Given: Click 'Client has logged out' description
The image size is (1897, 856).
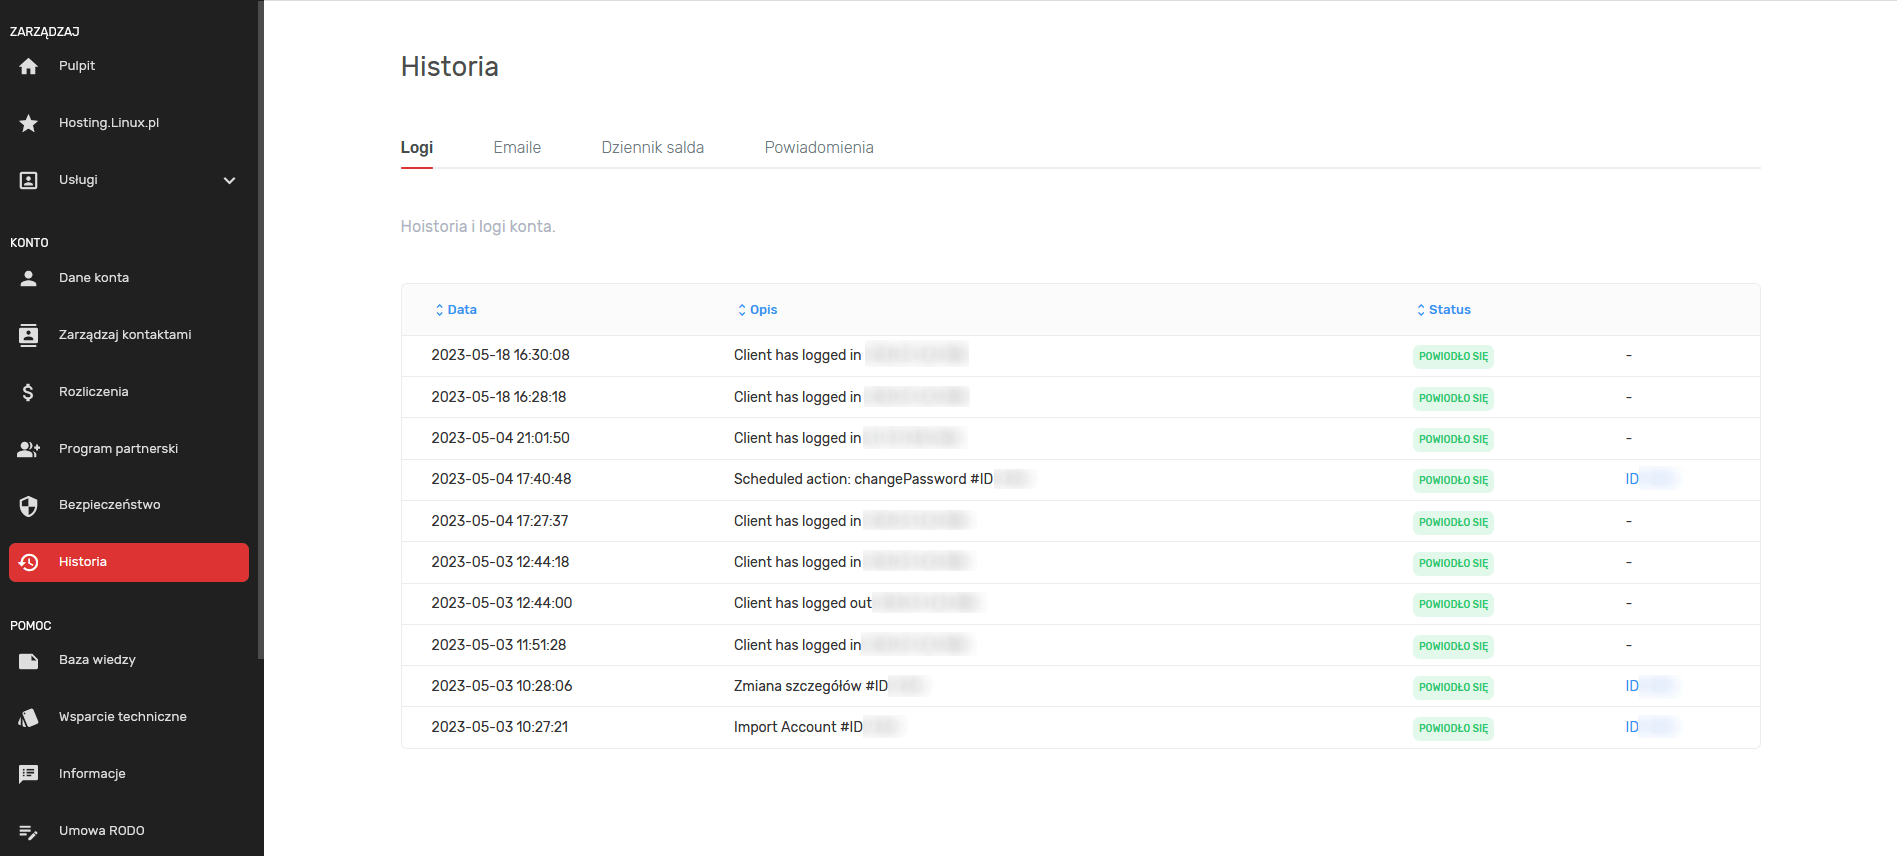Looking at the screenshot, I should tap(803, 603).
